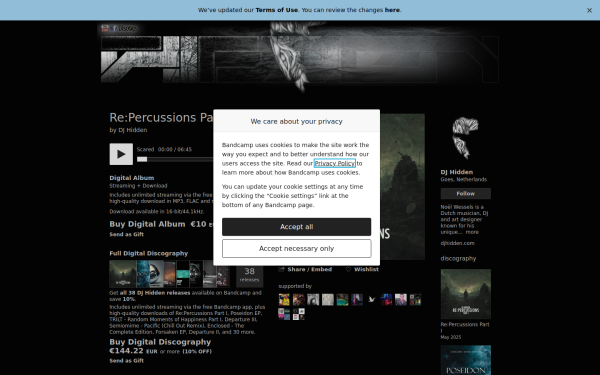
Task: Choose Accept necessary only
Action: [x=297, y=249]
